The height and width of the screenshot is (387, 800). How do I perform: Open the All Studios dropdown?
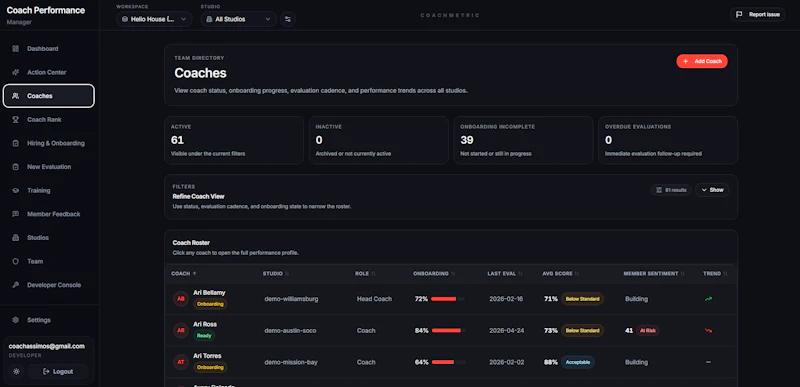pyautogui.click(x=238, y=19)
